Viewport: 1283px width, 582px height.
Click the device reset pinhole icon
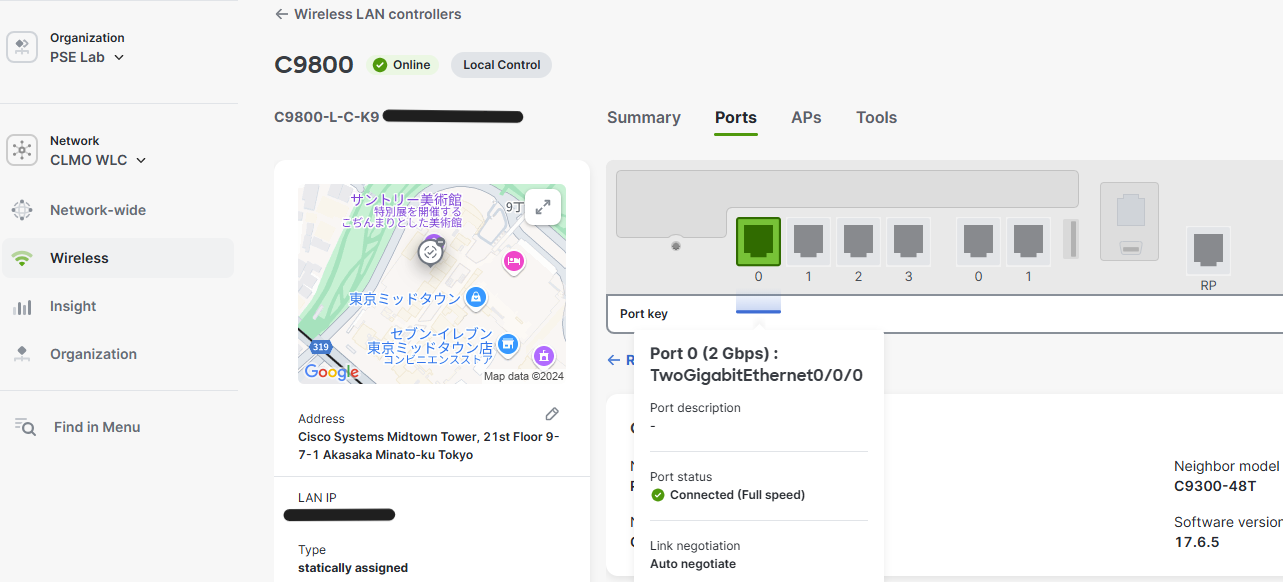[676, 246]
